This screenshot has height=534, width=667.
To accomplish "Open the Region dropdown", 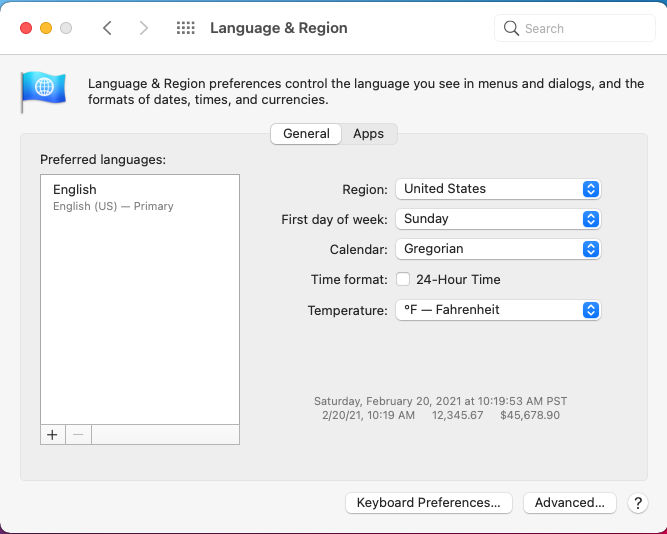I will click(x=498, y=189).
